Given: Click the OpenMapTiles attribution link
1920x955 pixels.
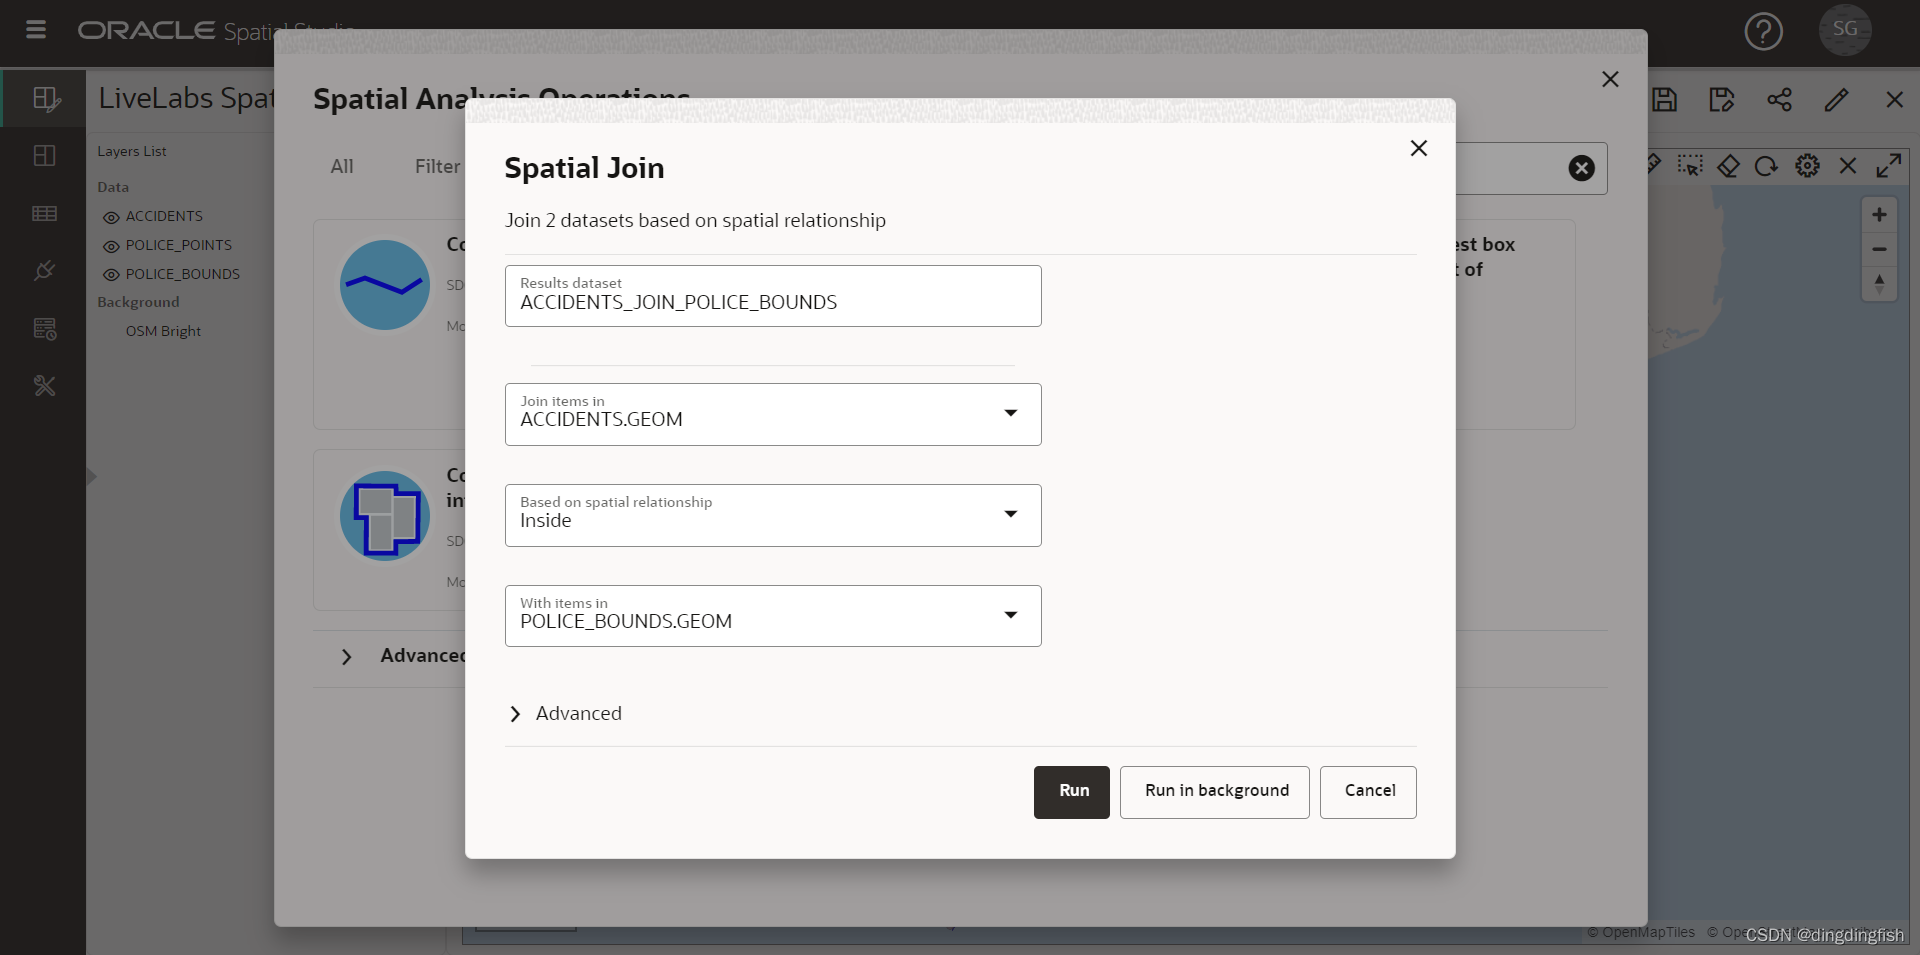Looking at the screenshot, I should pyautogui.click(x=1641, y=932).
